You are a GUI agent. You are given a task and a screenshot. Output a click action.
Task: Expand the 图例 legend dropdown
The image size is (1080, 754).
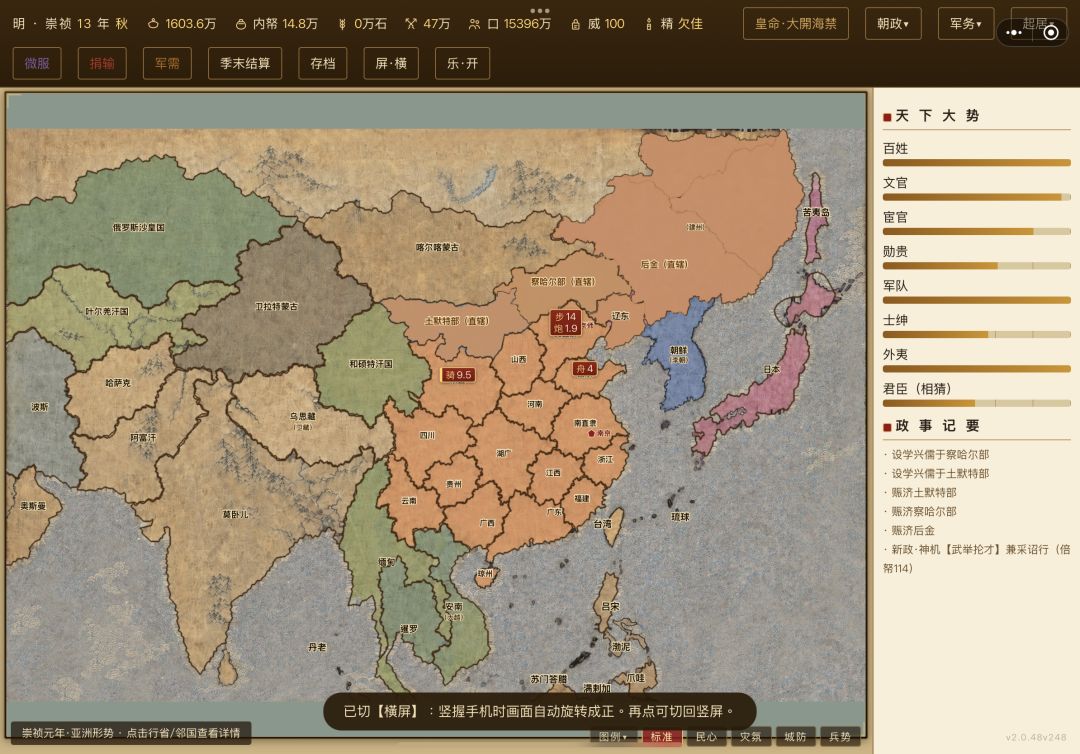point(613,737)
